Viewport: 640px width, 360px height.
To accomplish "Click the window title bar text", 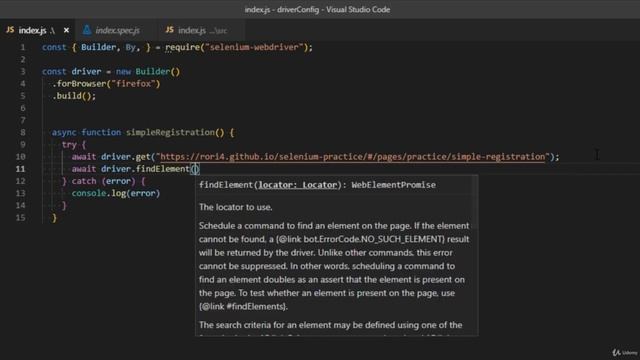I will (x=318, y=9).
